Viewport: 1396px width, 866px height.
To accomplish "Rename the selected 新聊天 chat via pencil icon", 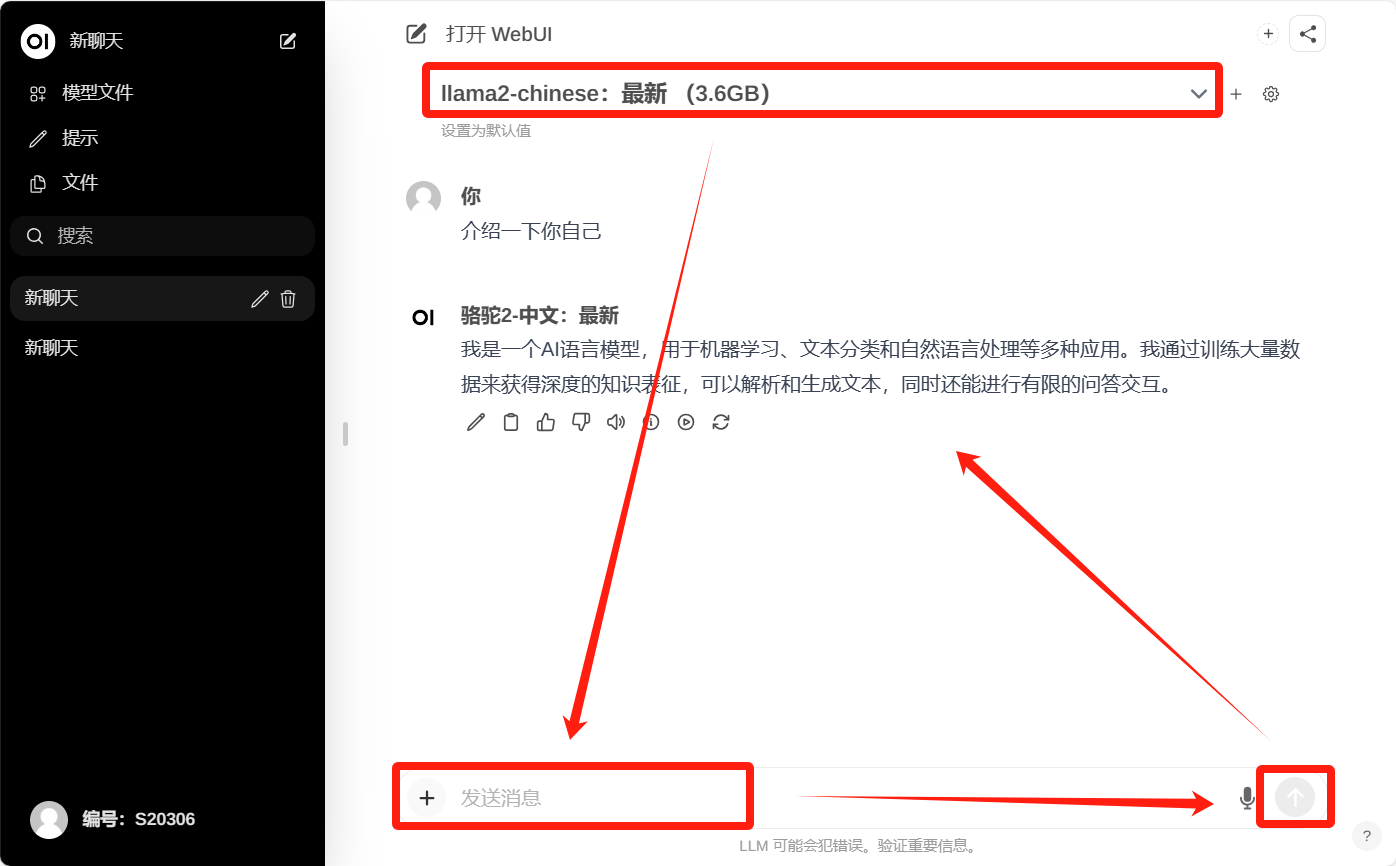I will (260, 299).
